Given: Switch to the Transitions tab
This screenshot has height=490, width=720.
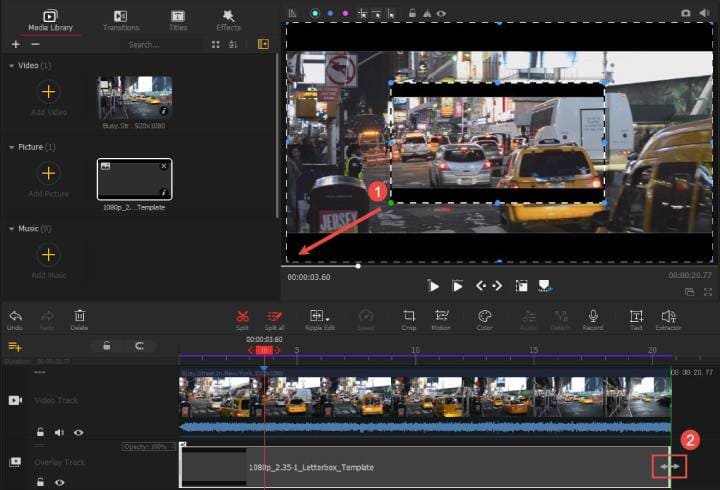Looking at the screenshot, I should pyautogui.click(x=120, y=20).
